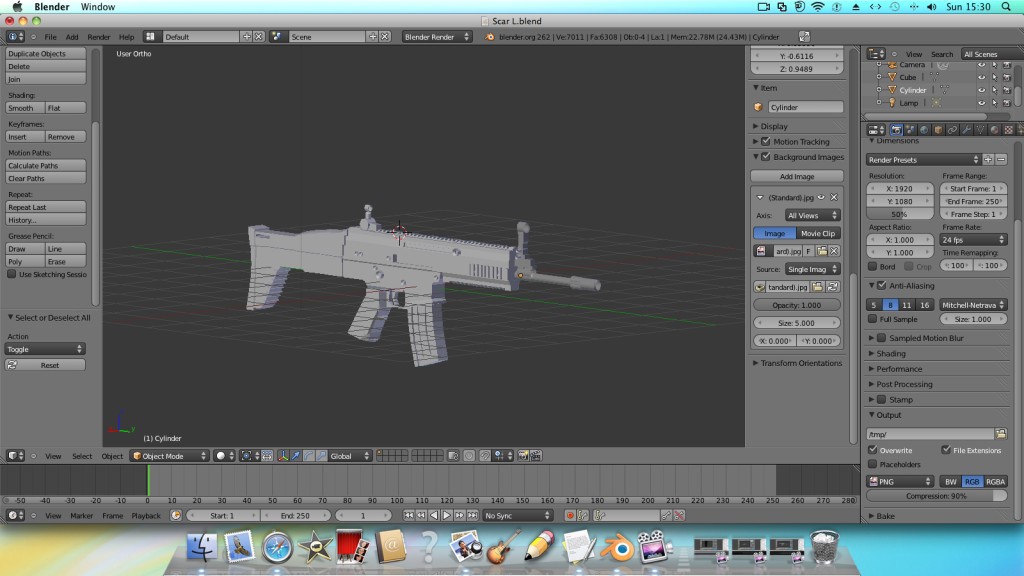Click the World properties globe icon
The image size is (1024, 576).
925,129
